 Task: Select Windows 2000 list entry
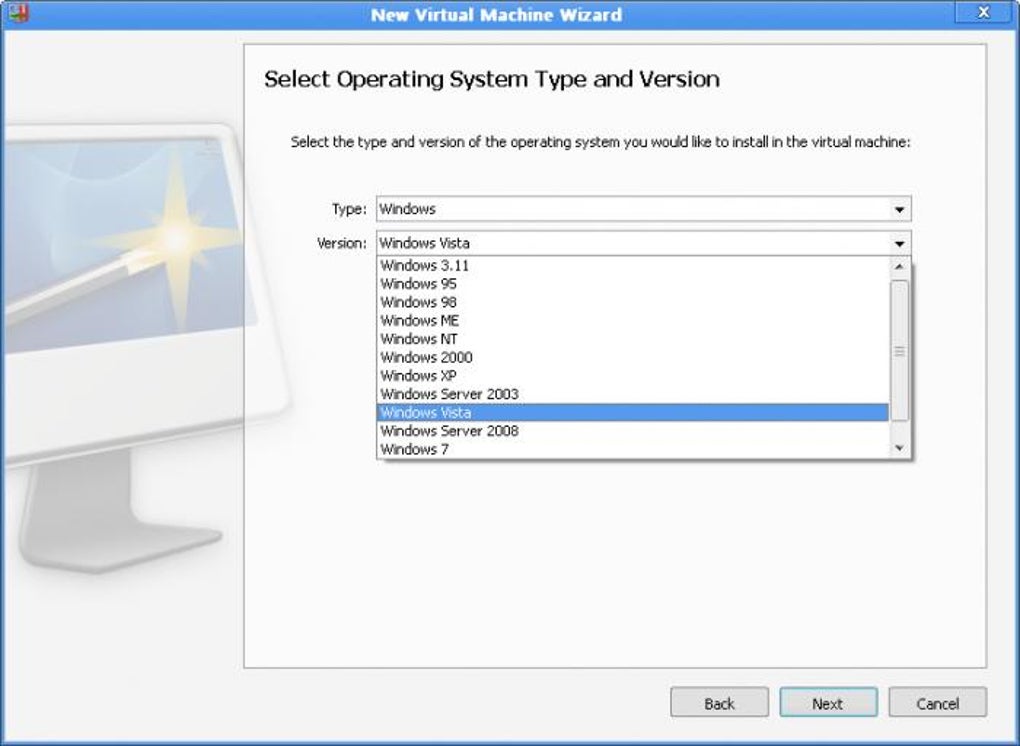pos(632,357)
